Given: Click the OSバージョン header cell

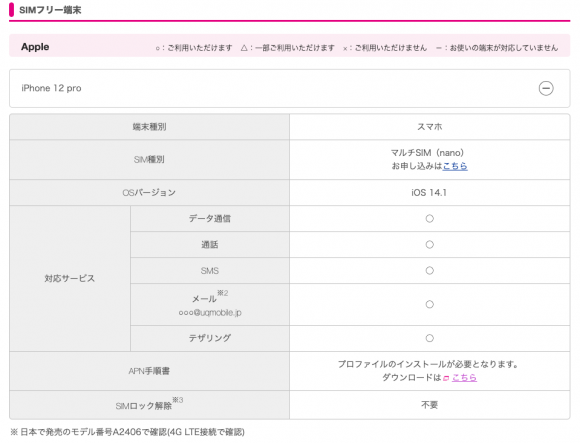Looking at the screenshot, I should click(149, 193).
